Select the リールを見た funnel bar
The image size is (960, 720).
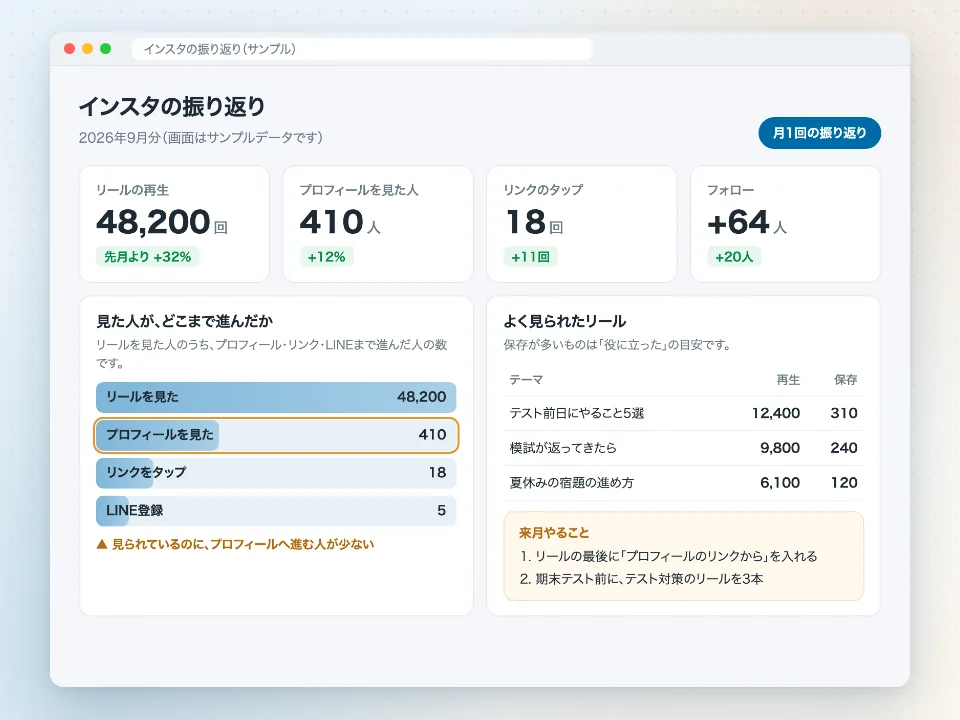tap(276, 397)
